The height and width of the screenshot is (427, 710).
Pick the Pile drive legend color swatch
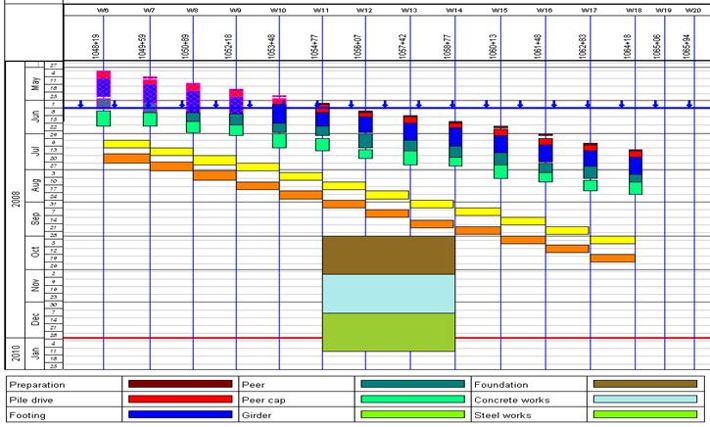pos(180,399)
